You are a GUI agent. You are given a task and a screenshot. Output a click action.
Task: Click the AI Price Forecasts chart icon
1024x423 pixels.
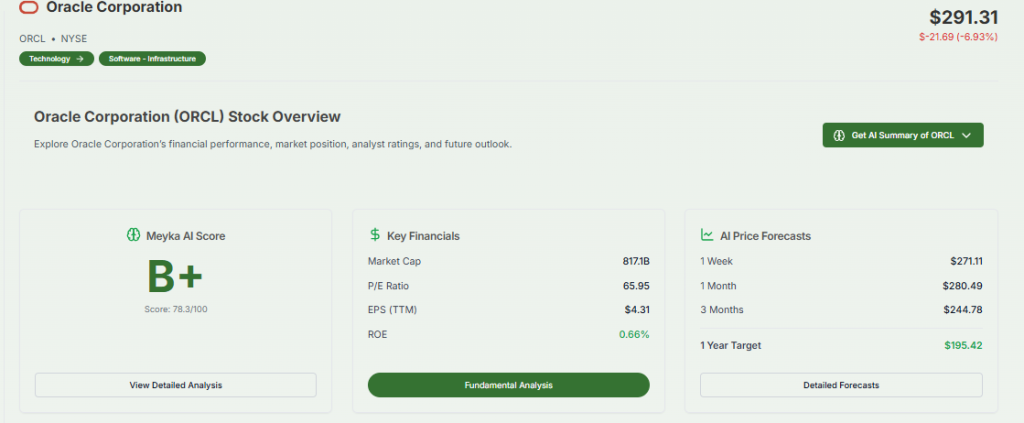707,235
